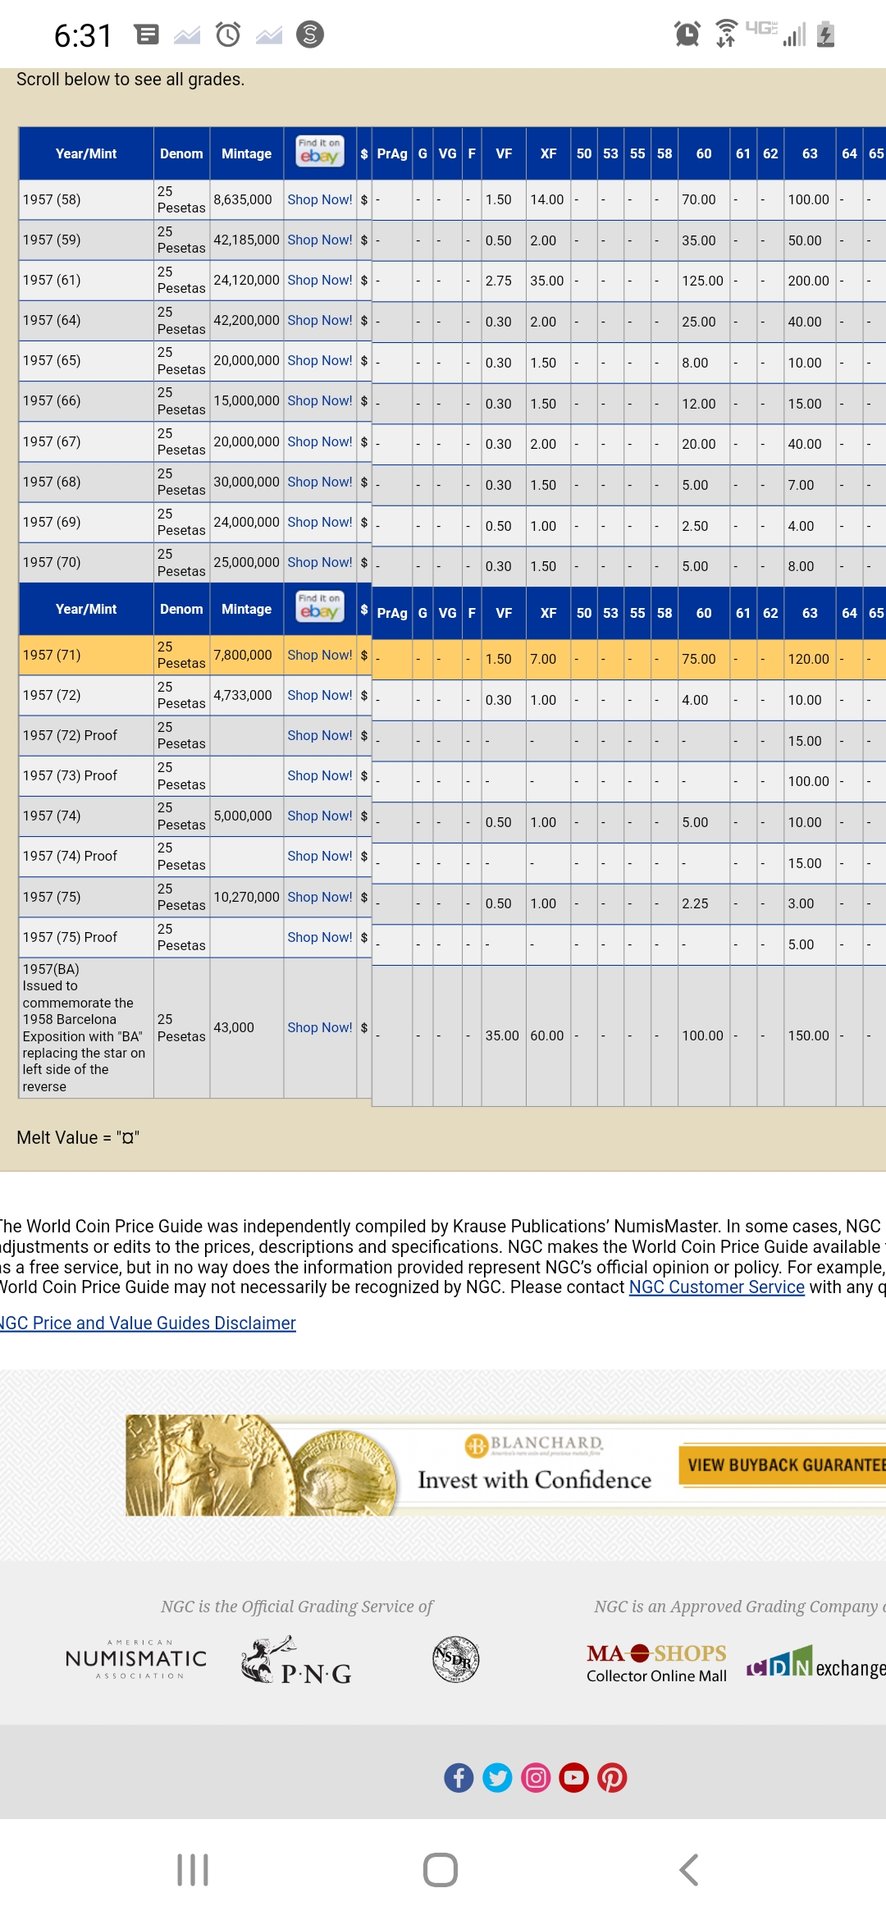Click Shop Now! for 1957(BA) Barcelona coin
886x1920 pixels.
[x=319, y=1027]
